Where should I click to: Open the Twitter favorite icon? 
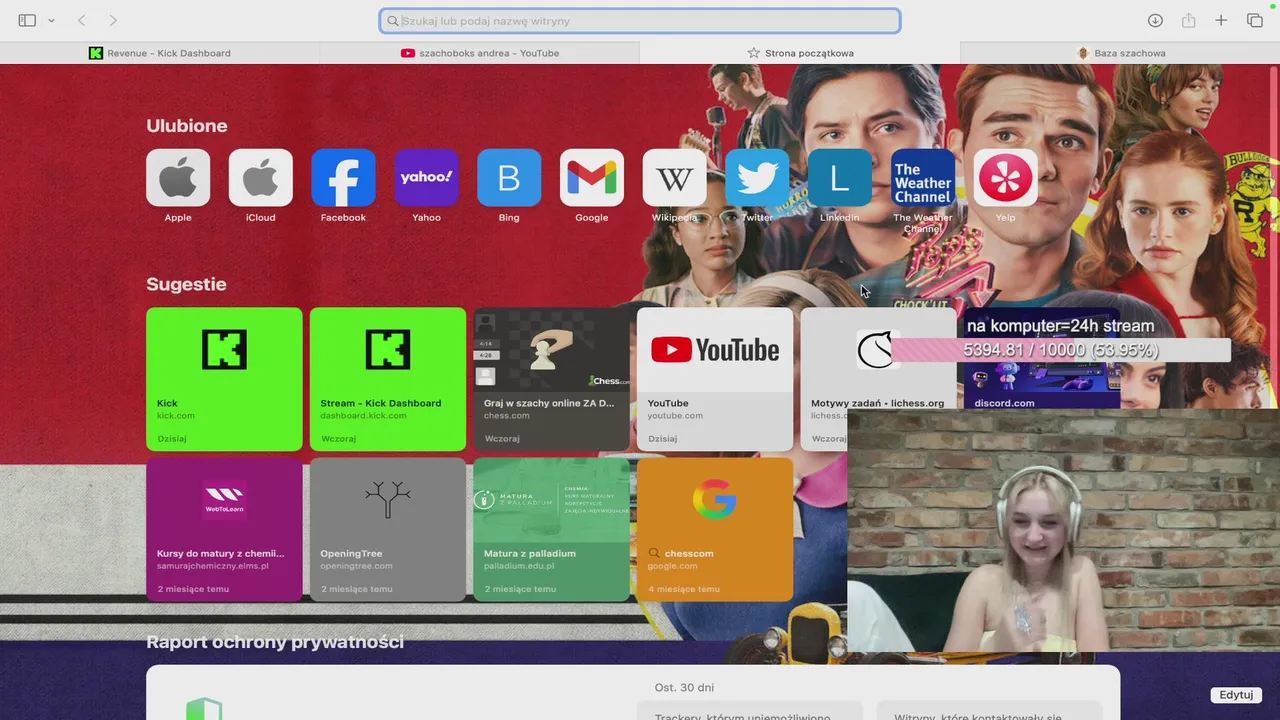tap(757, 178)
